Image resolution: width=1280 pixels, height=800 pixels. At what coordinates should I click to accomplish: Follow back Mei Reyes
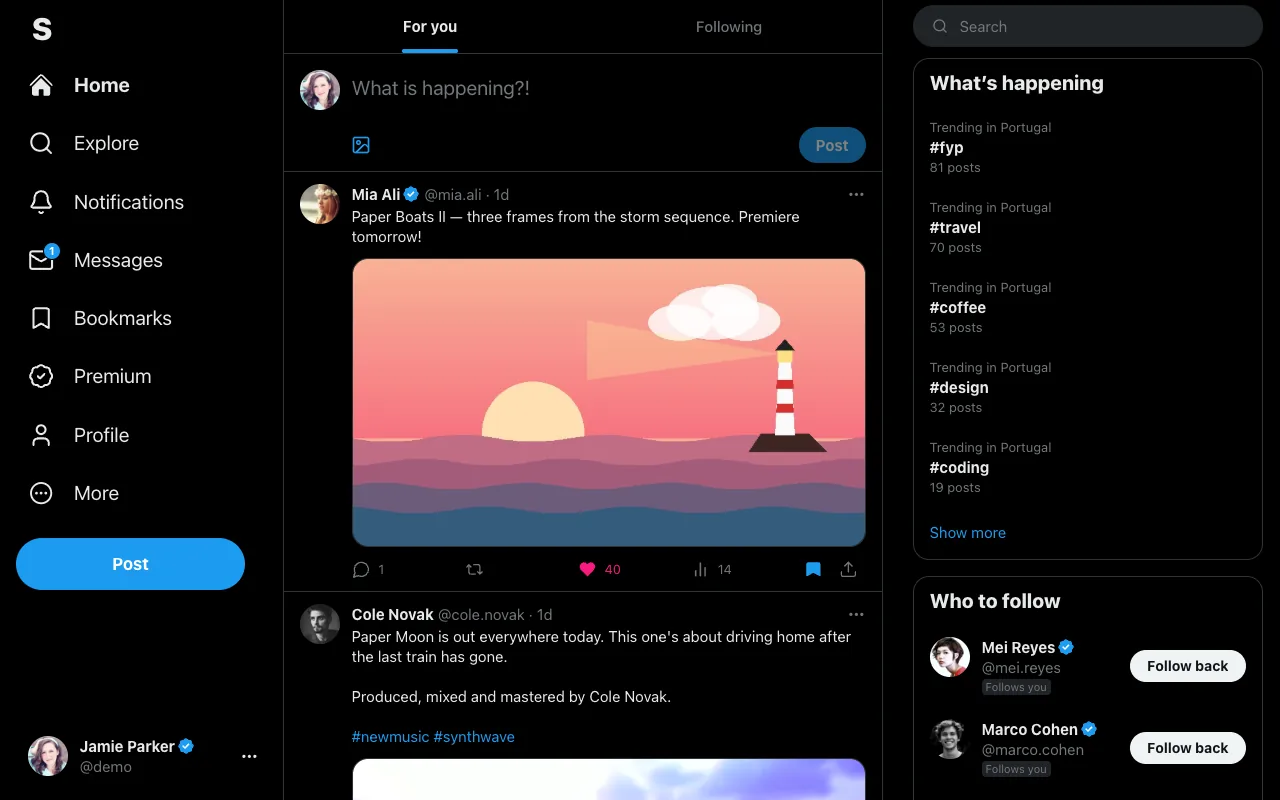coord(1188,666)
